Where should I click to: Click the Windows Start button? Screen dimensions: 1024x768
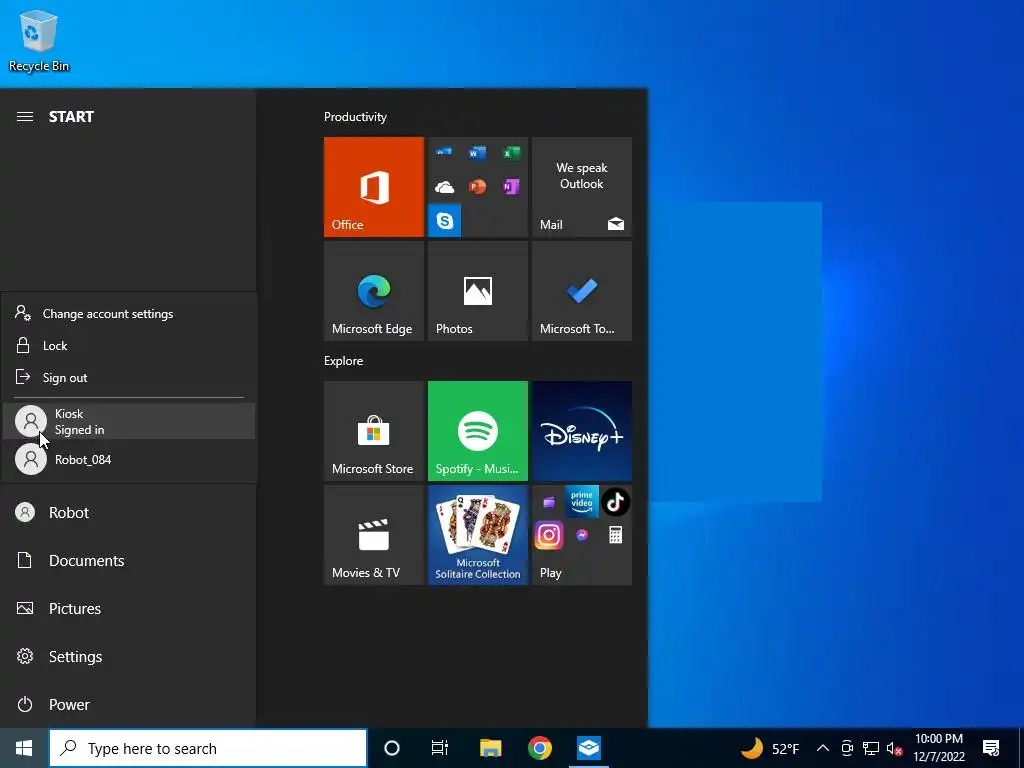tap(24, 748)
